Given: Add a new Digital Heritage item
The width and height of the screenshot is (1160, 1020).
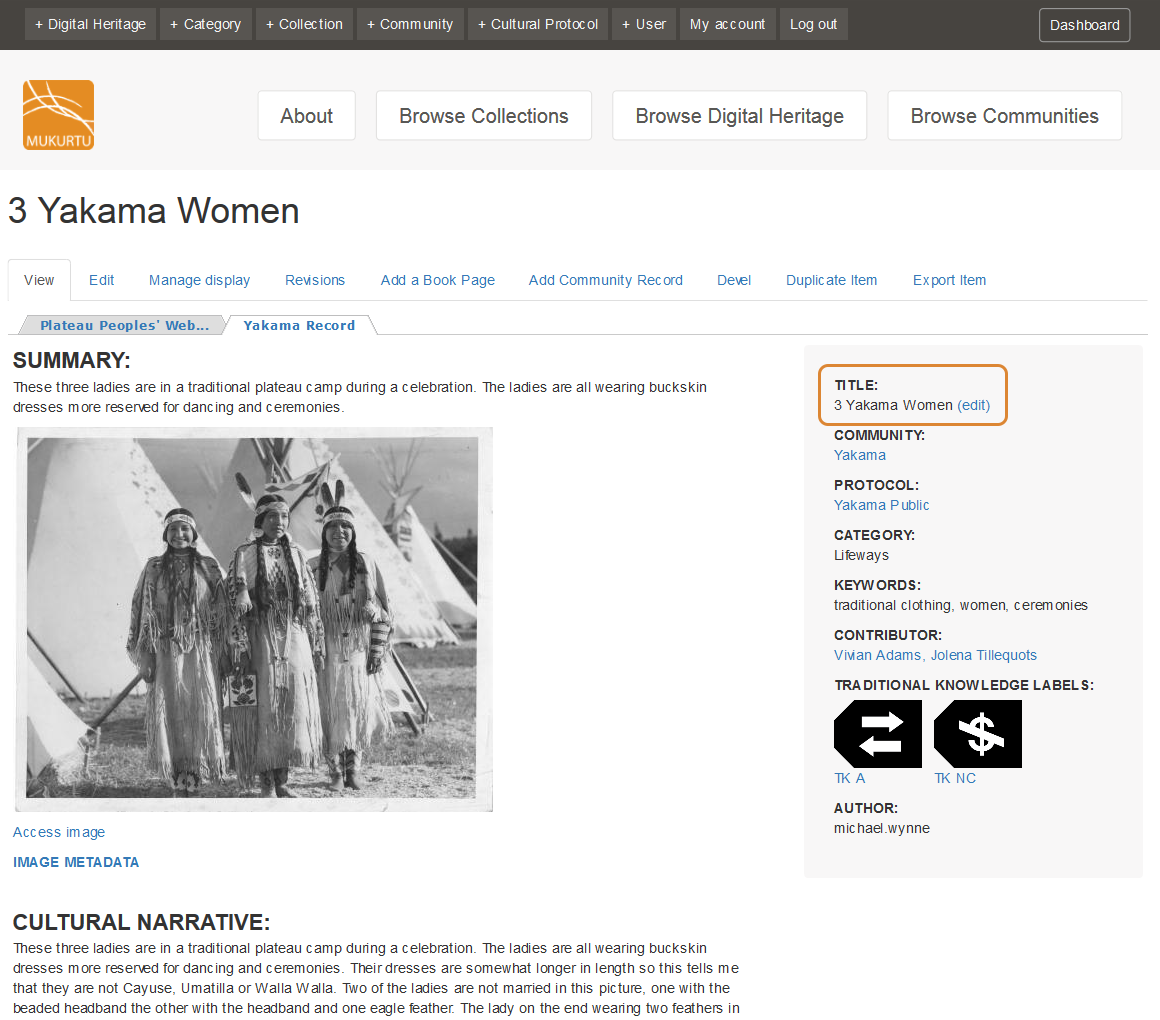Looking at the screenshot, I should point(90,24).
